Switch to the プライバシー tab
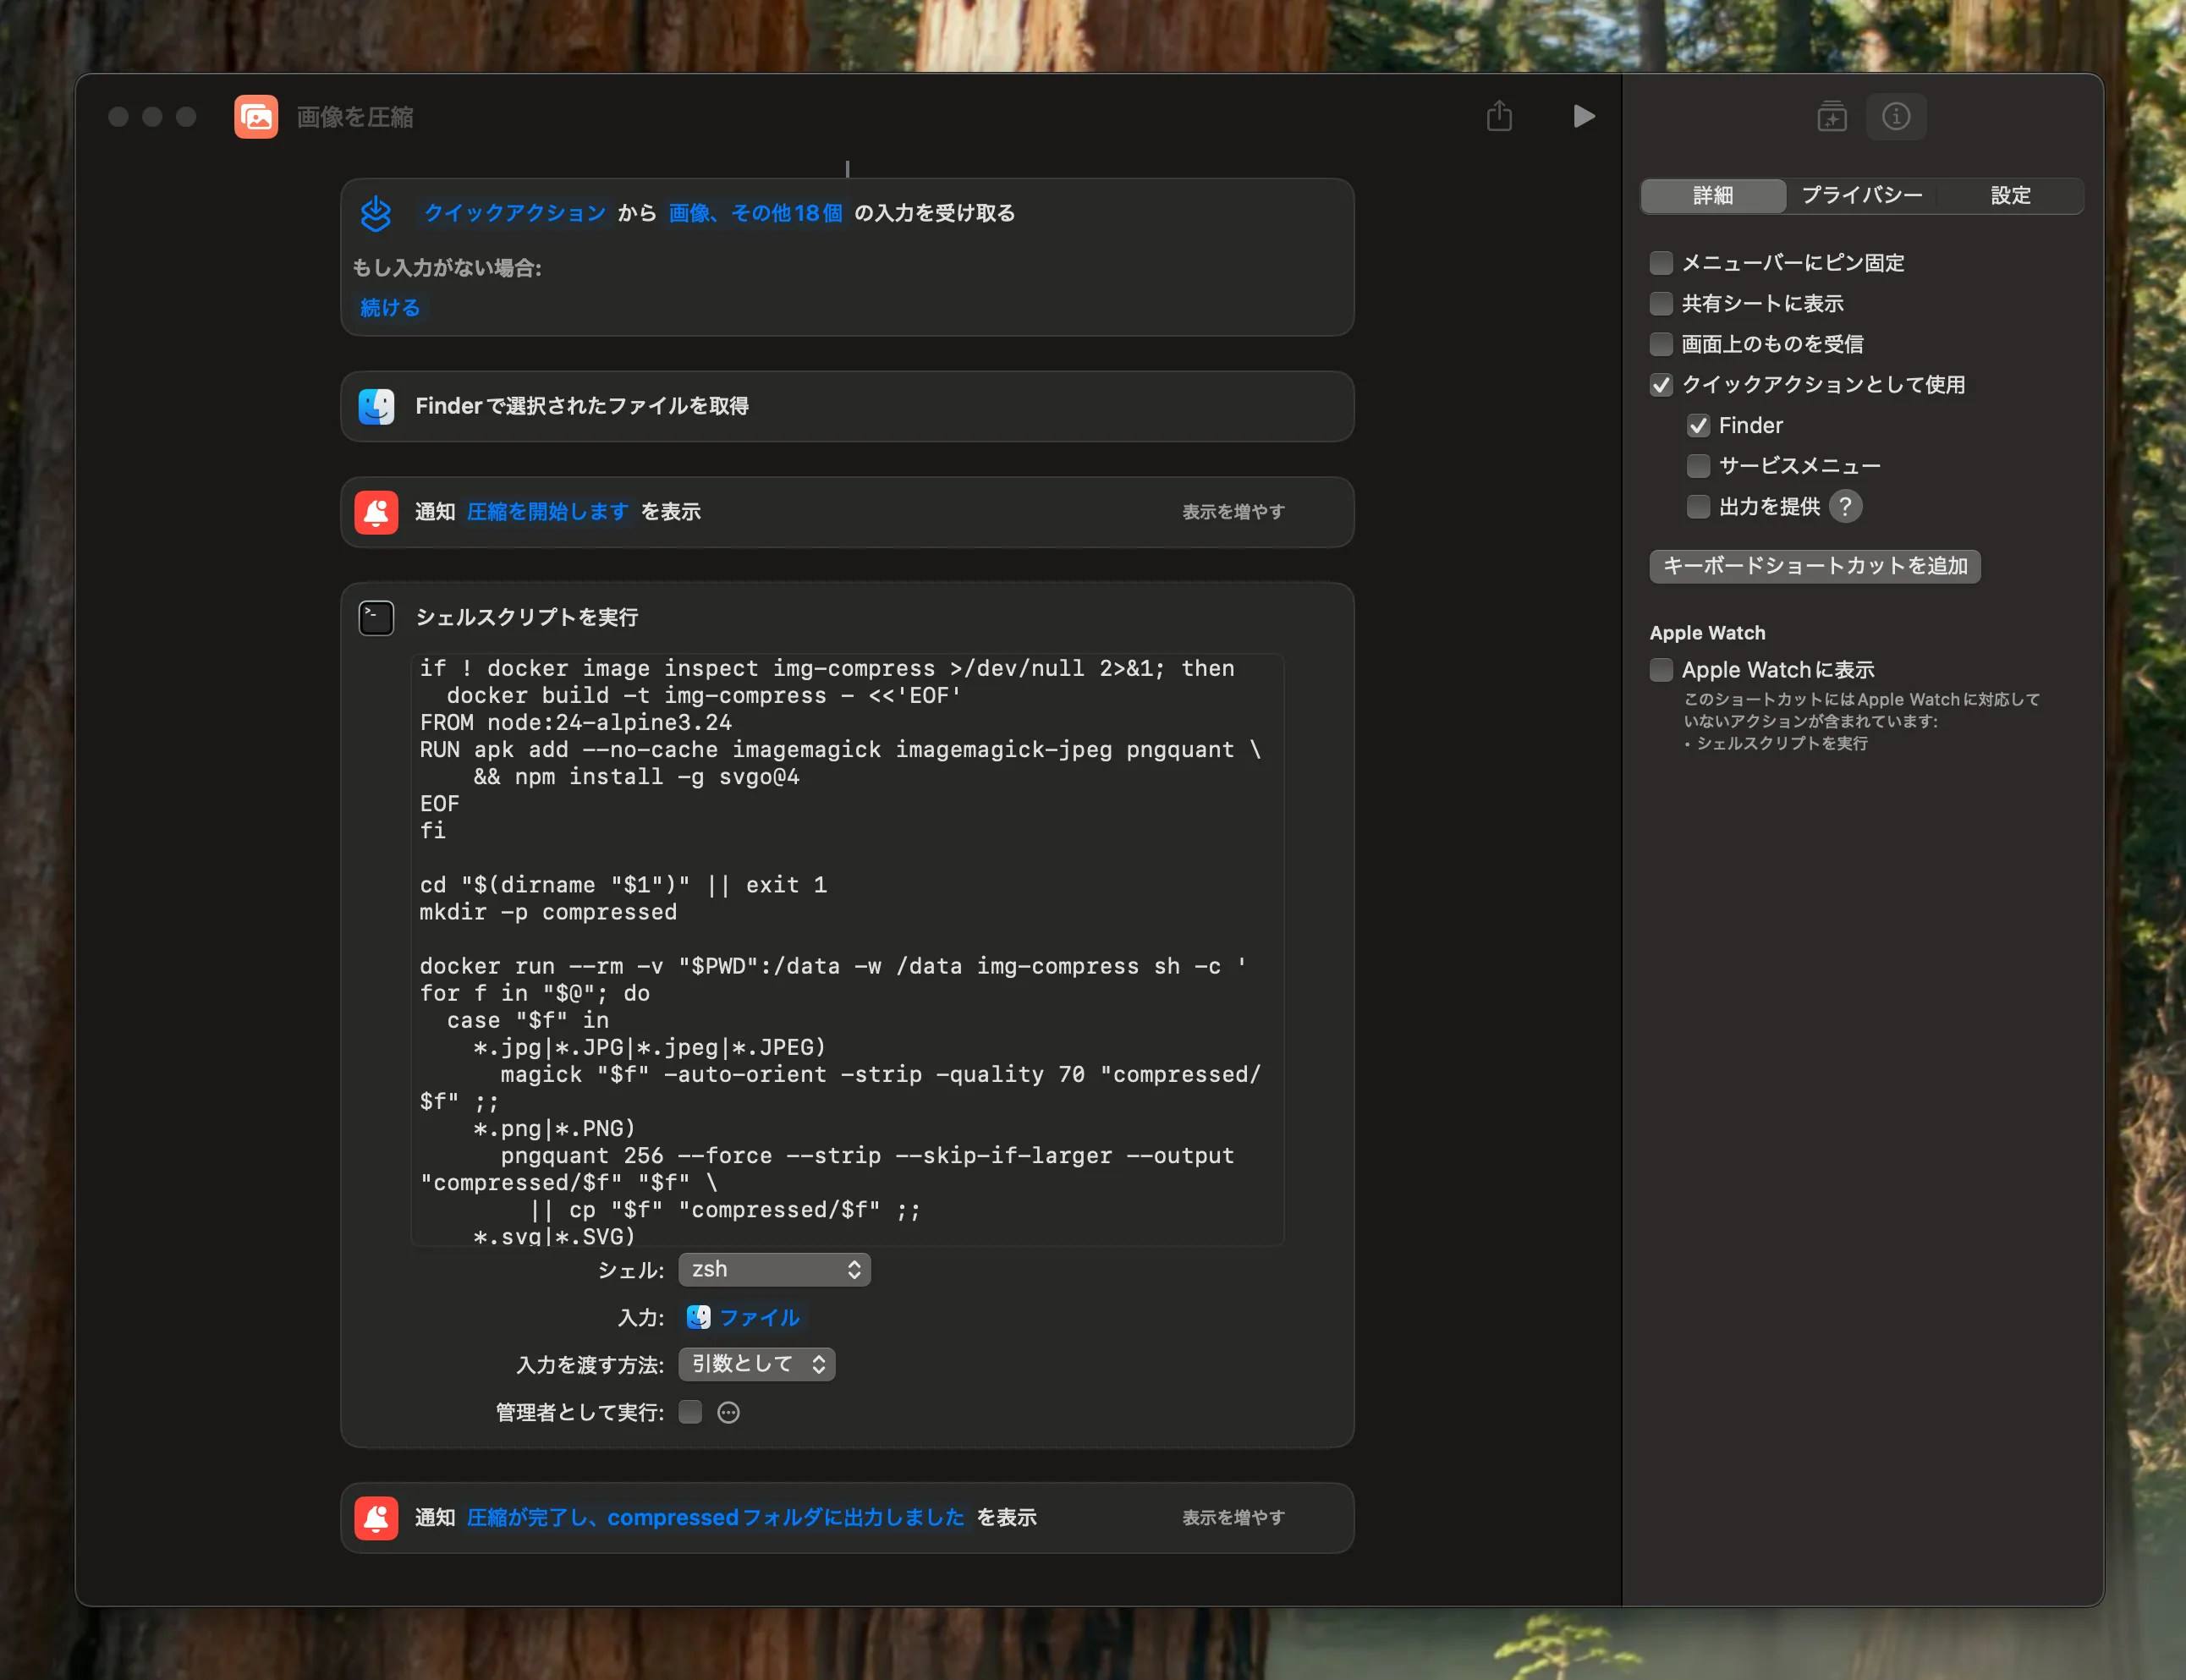 [x=1862, y=195]
